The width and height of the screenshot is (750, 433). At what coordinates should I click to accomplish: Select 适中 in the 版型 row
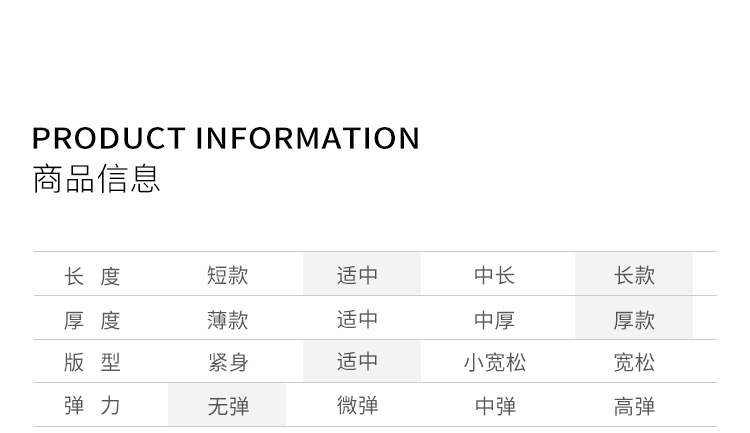point(358,362)
